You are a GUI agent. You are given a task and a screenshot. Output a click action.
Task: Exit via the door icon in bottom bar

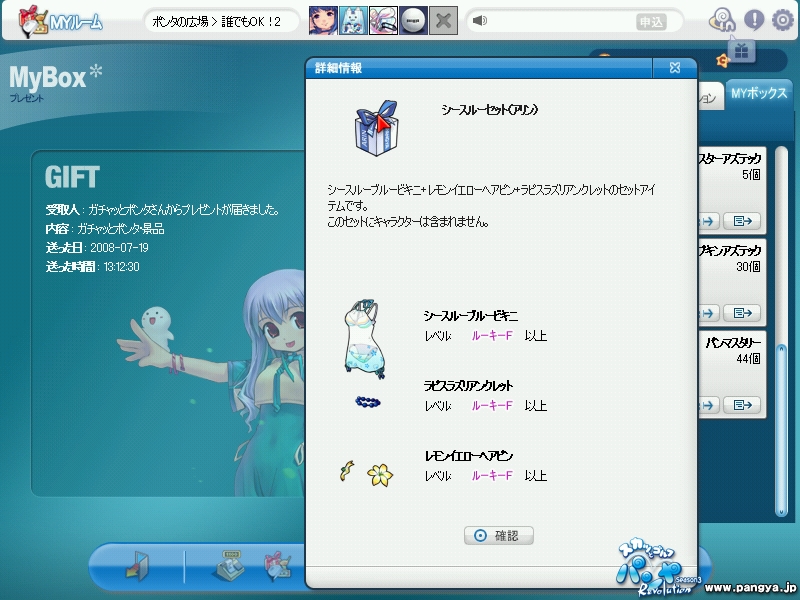pos(138,565)
